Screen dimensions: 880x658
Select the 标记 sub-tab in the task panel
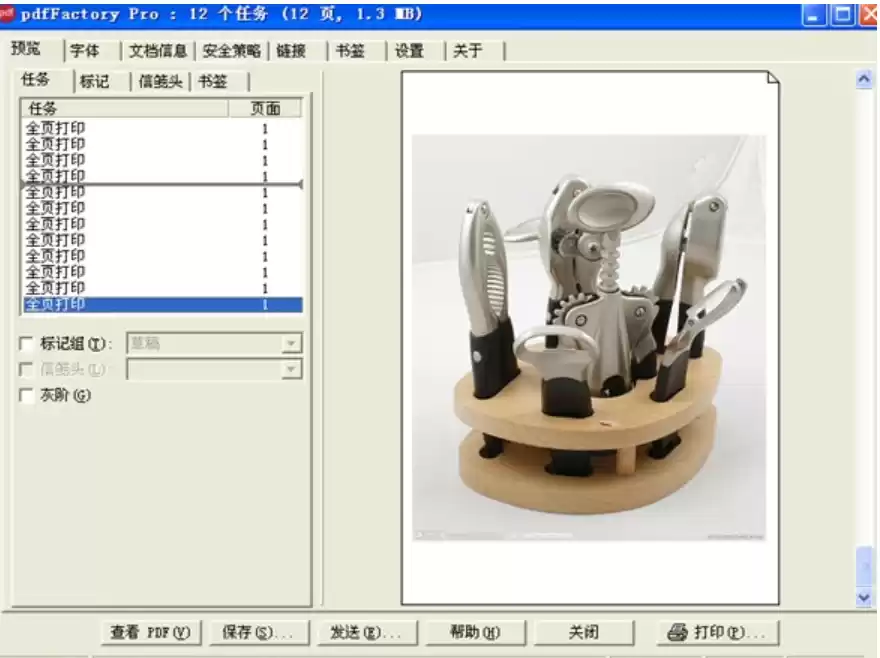[x=95, y=82]
